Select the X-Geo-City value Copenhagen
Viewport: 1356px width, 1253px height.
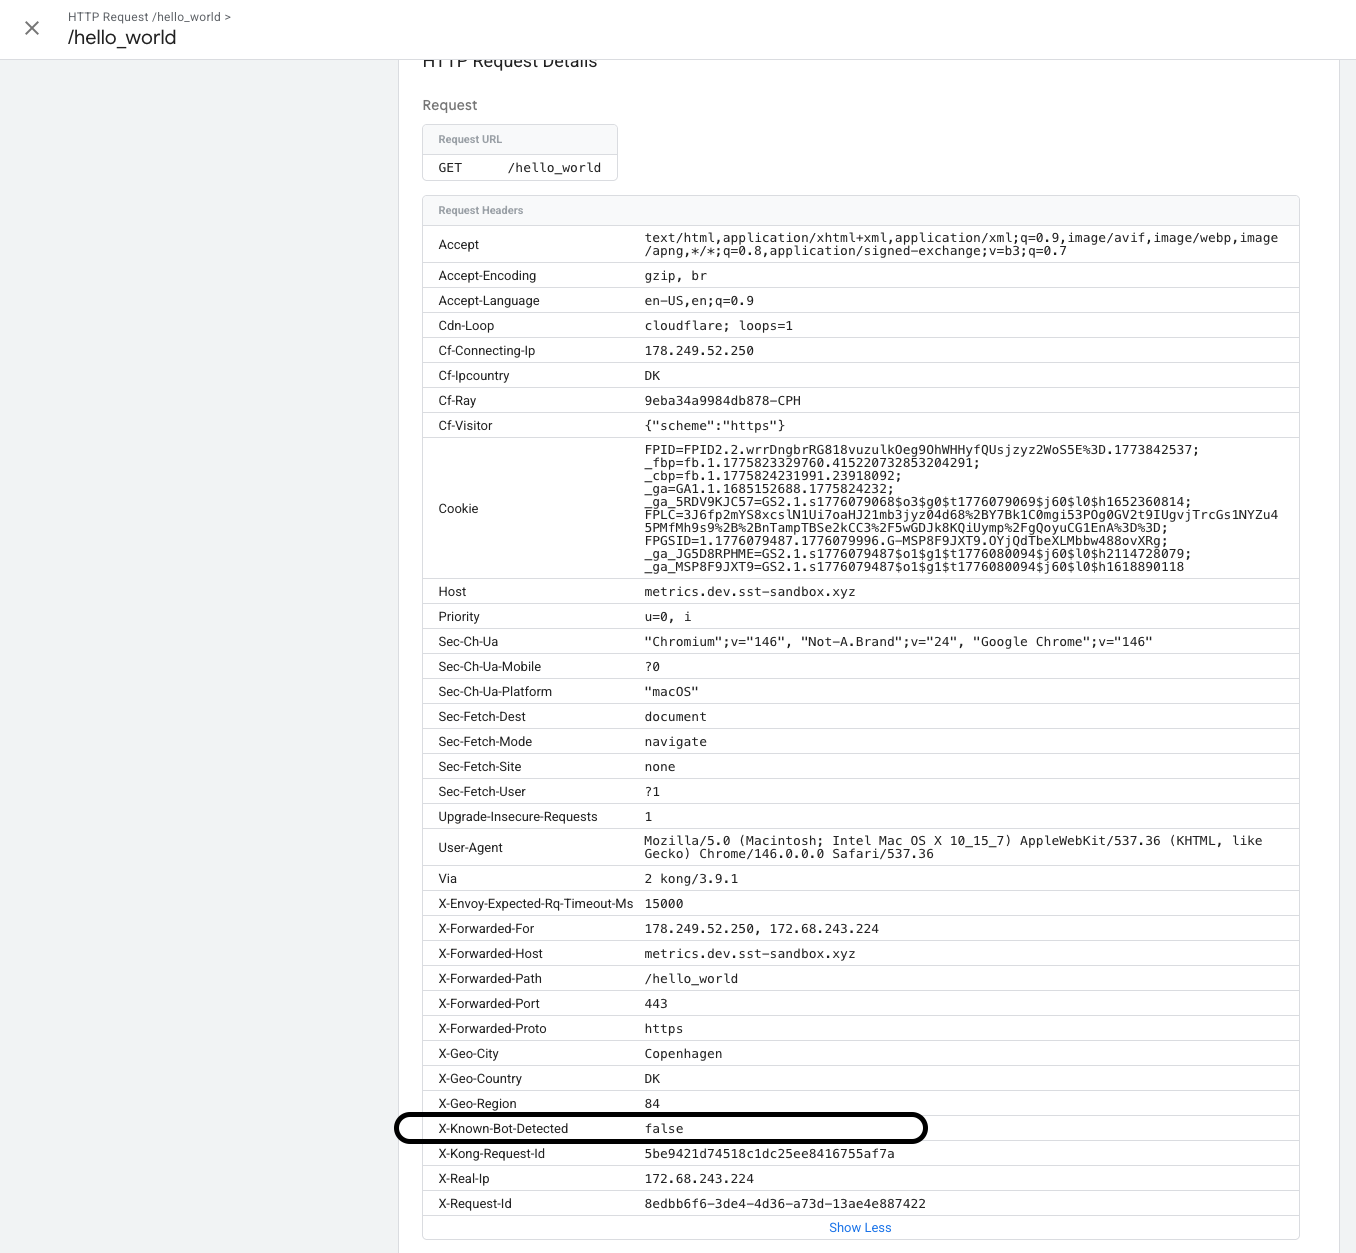tap(683, 1054)
